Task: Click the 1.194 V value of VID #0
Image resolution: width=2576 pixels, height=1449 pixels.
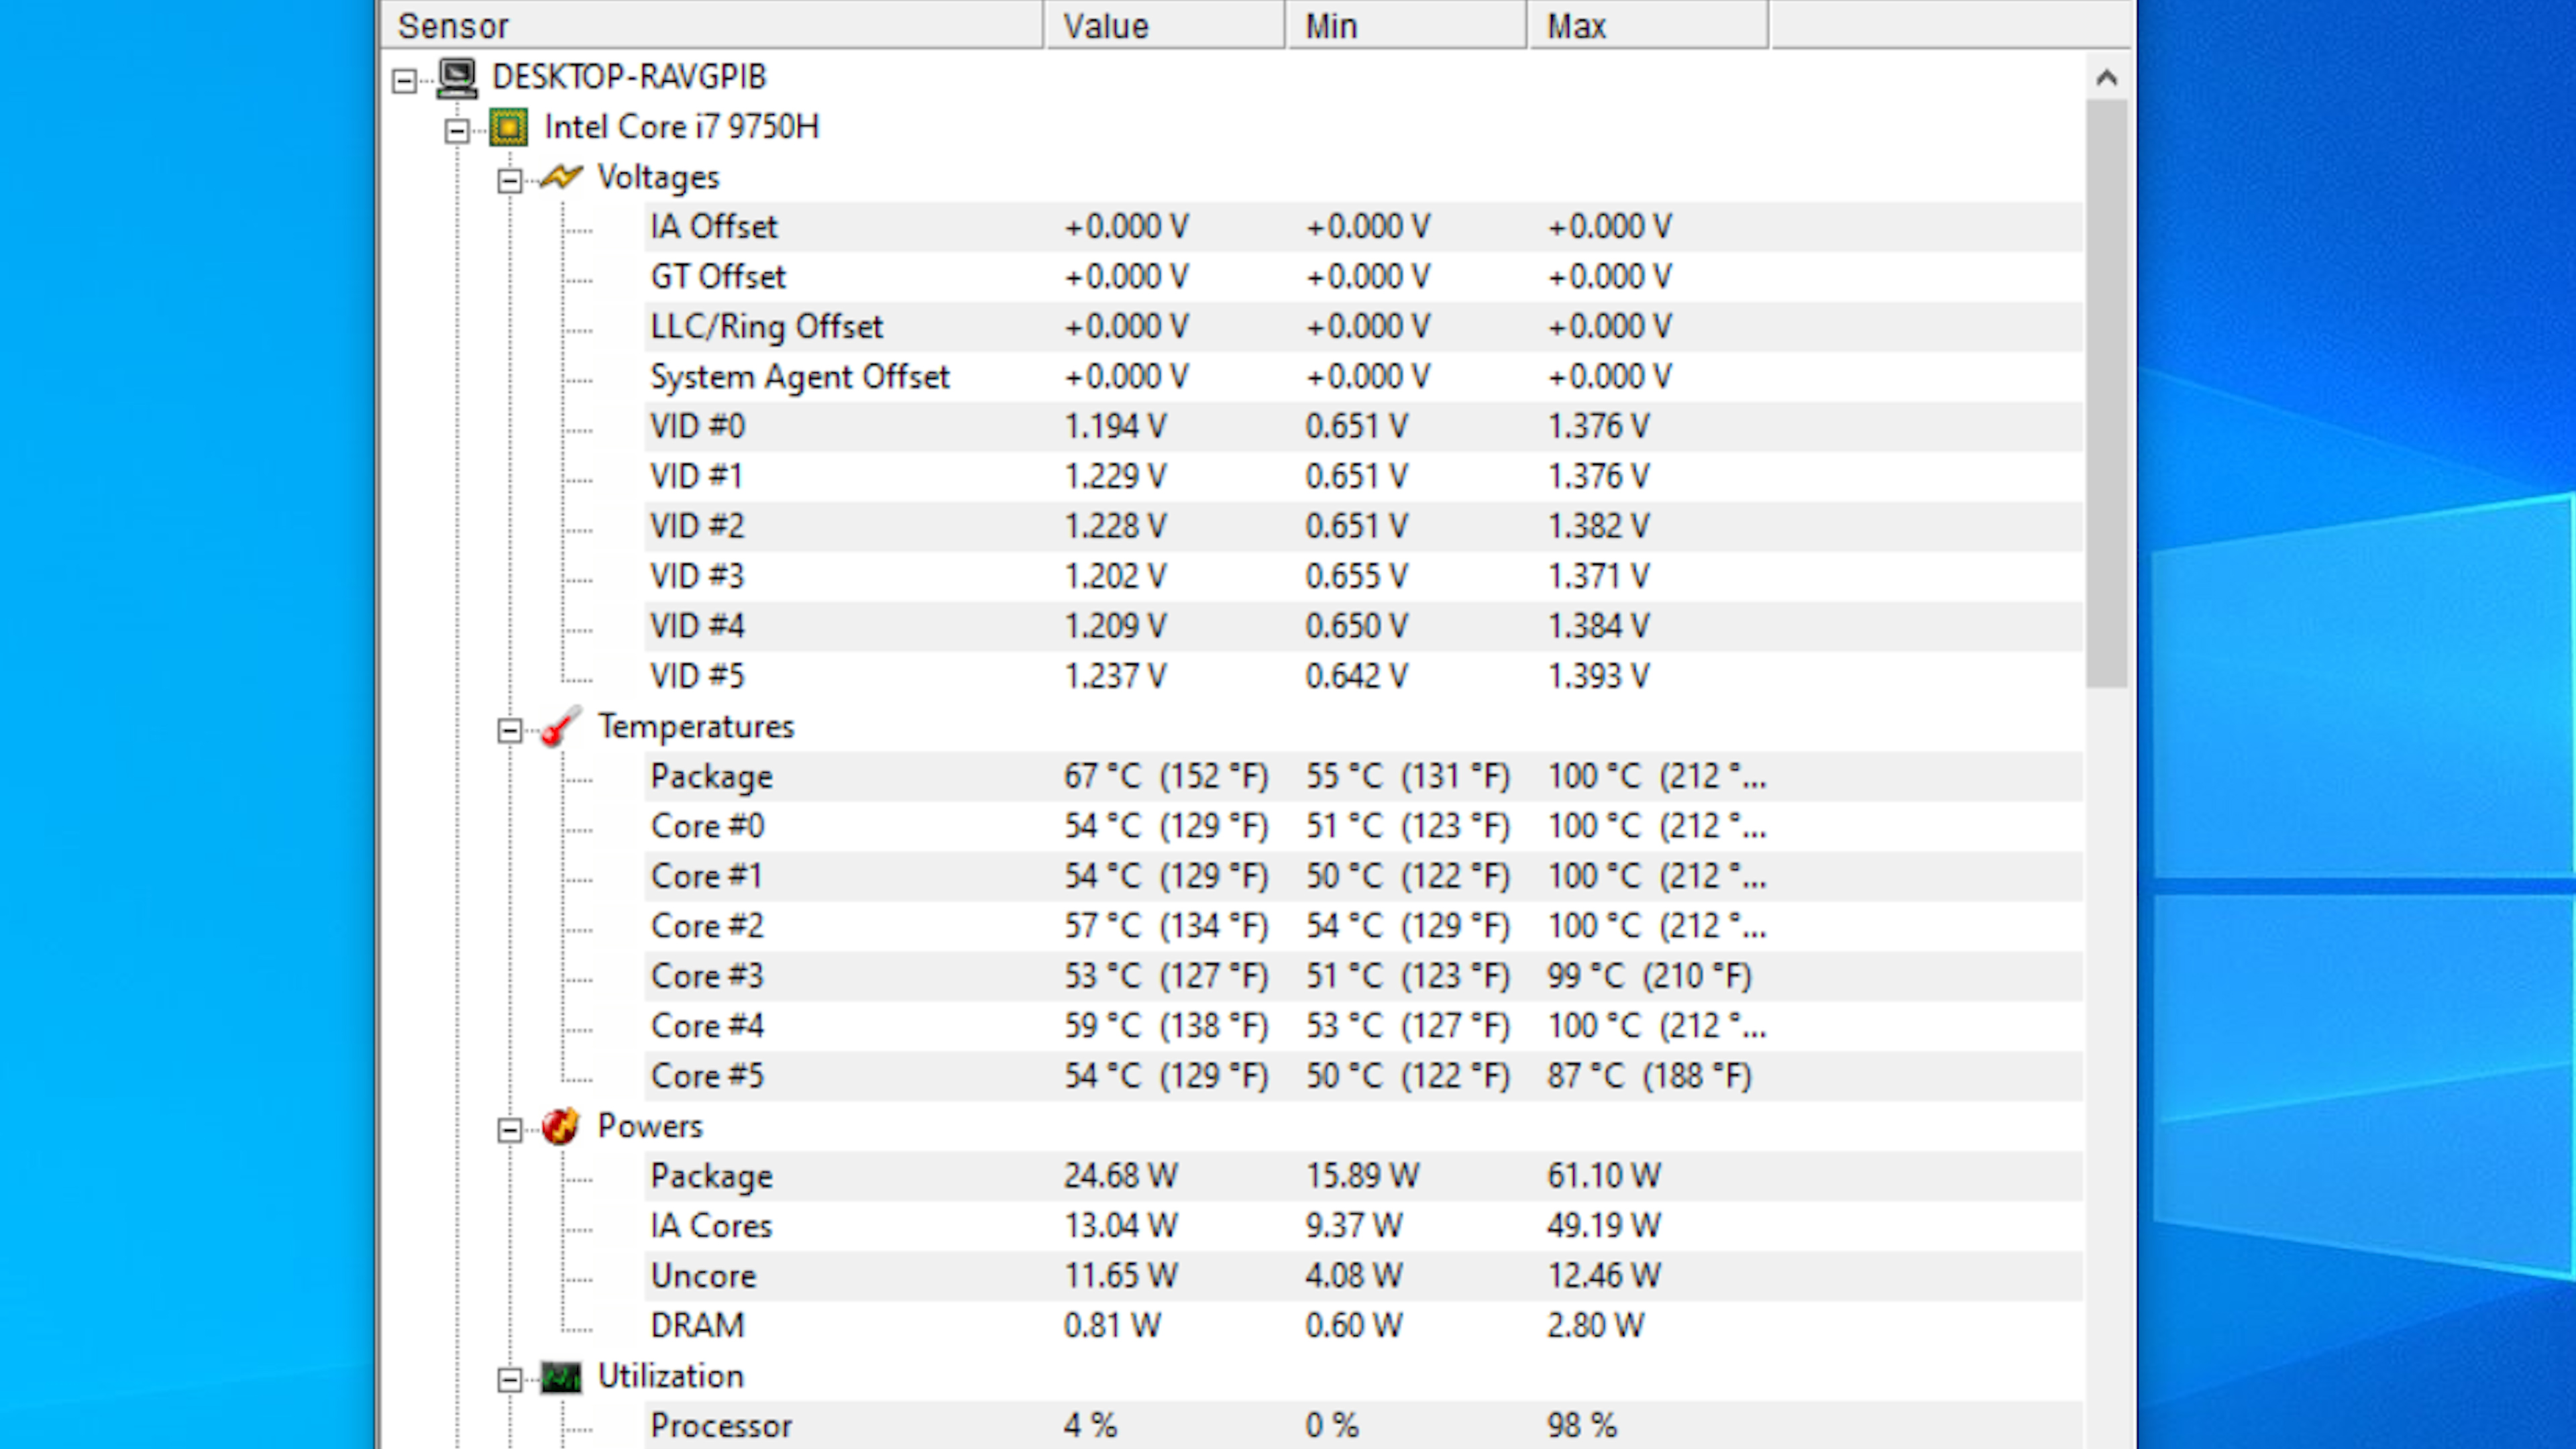Action: 1115,427
